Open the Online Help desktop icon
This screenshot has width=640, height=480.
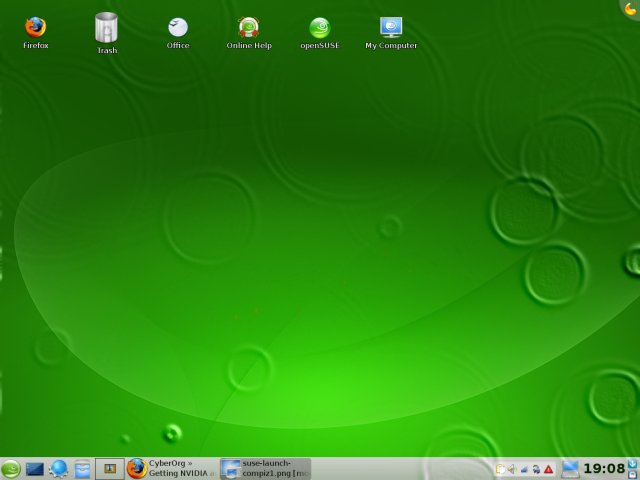tap(249, 33)
